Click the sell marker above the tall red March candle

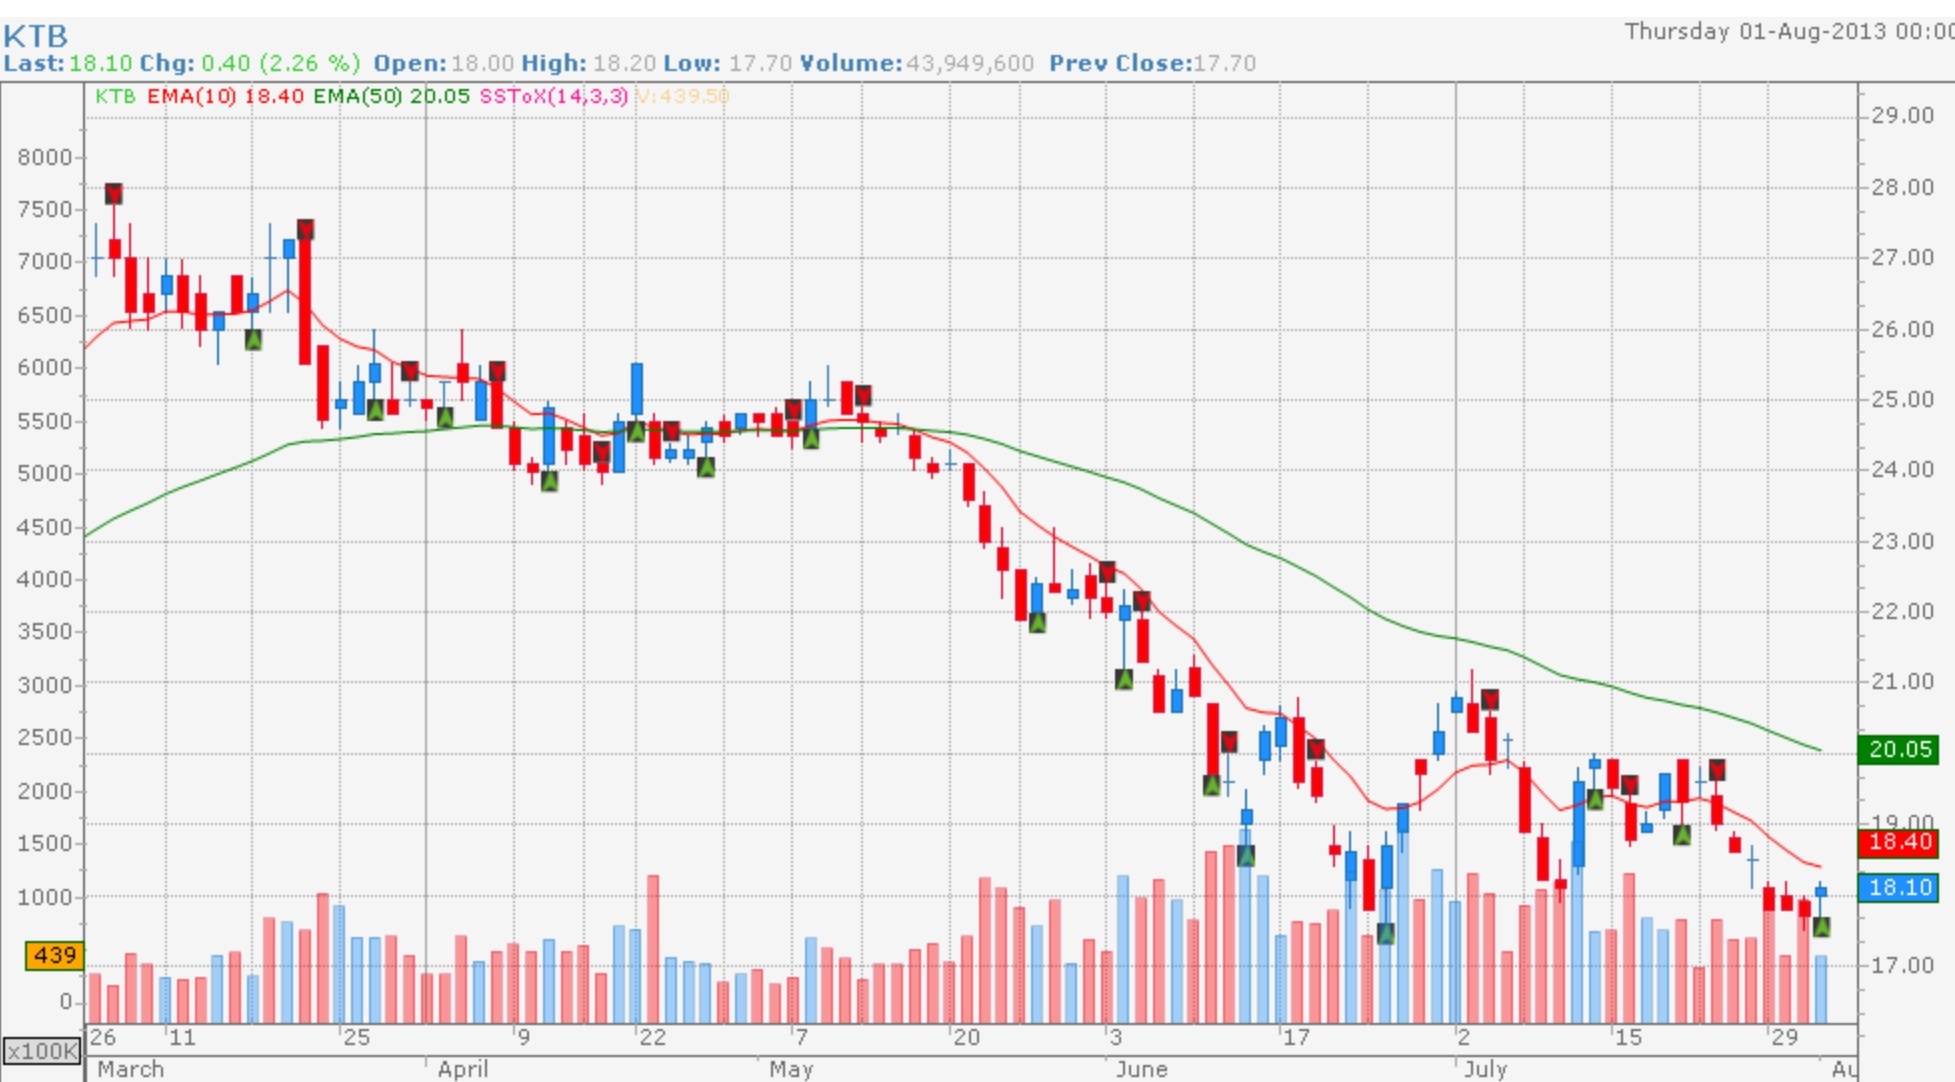click(305, 230)
